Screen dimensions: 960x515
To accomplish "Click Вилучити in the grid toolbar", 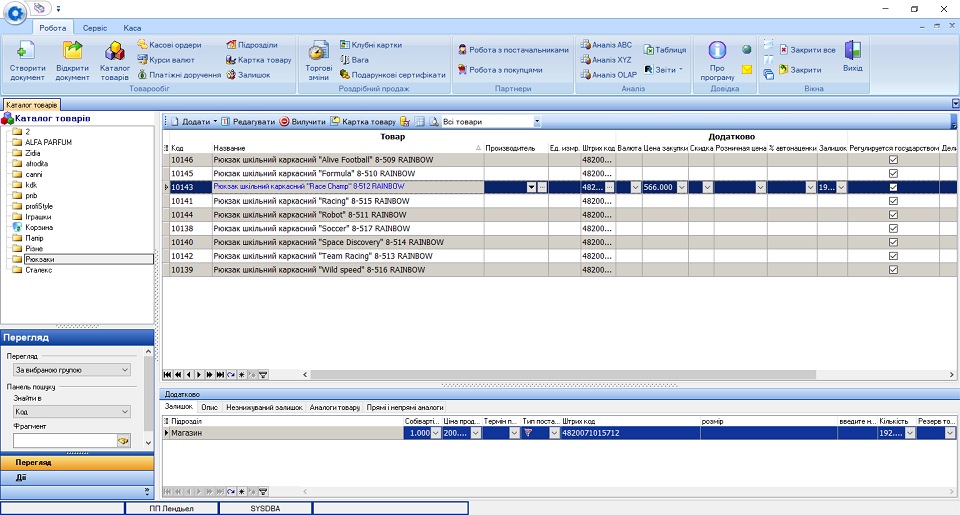I will (302, 122).
